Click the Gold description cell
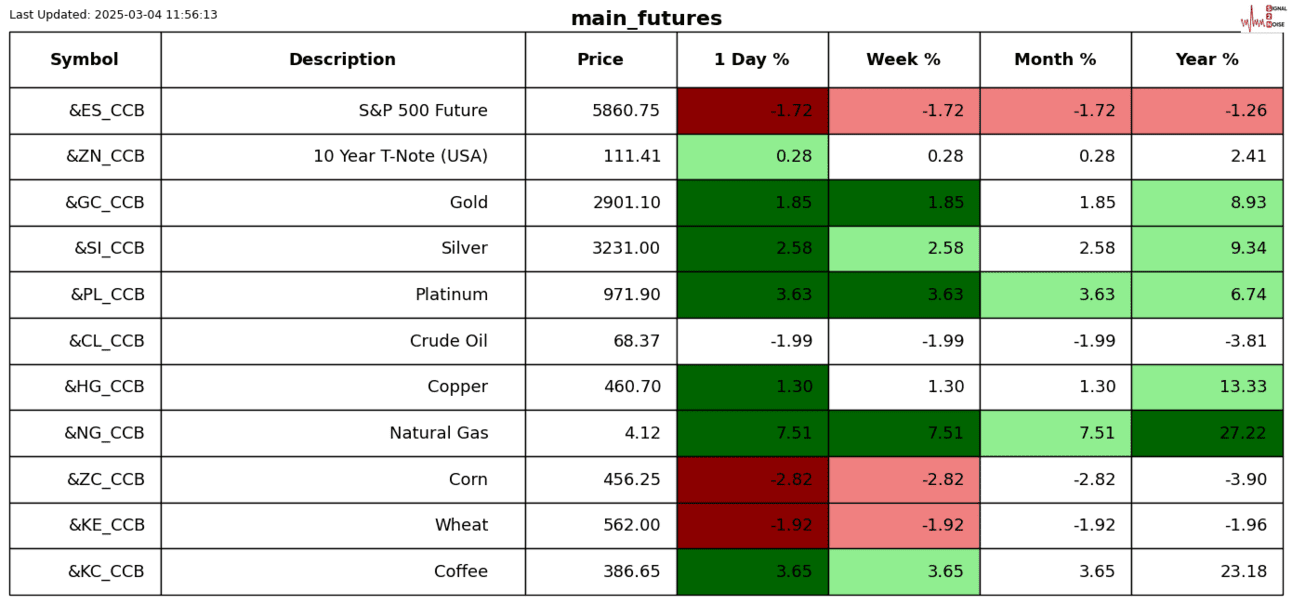This screenshot has height=604, width=1292. click(469, 203)
